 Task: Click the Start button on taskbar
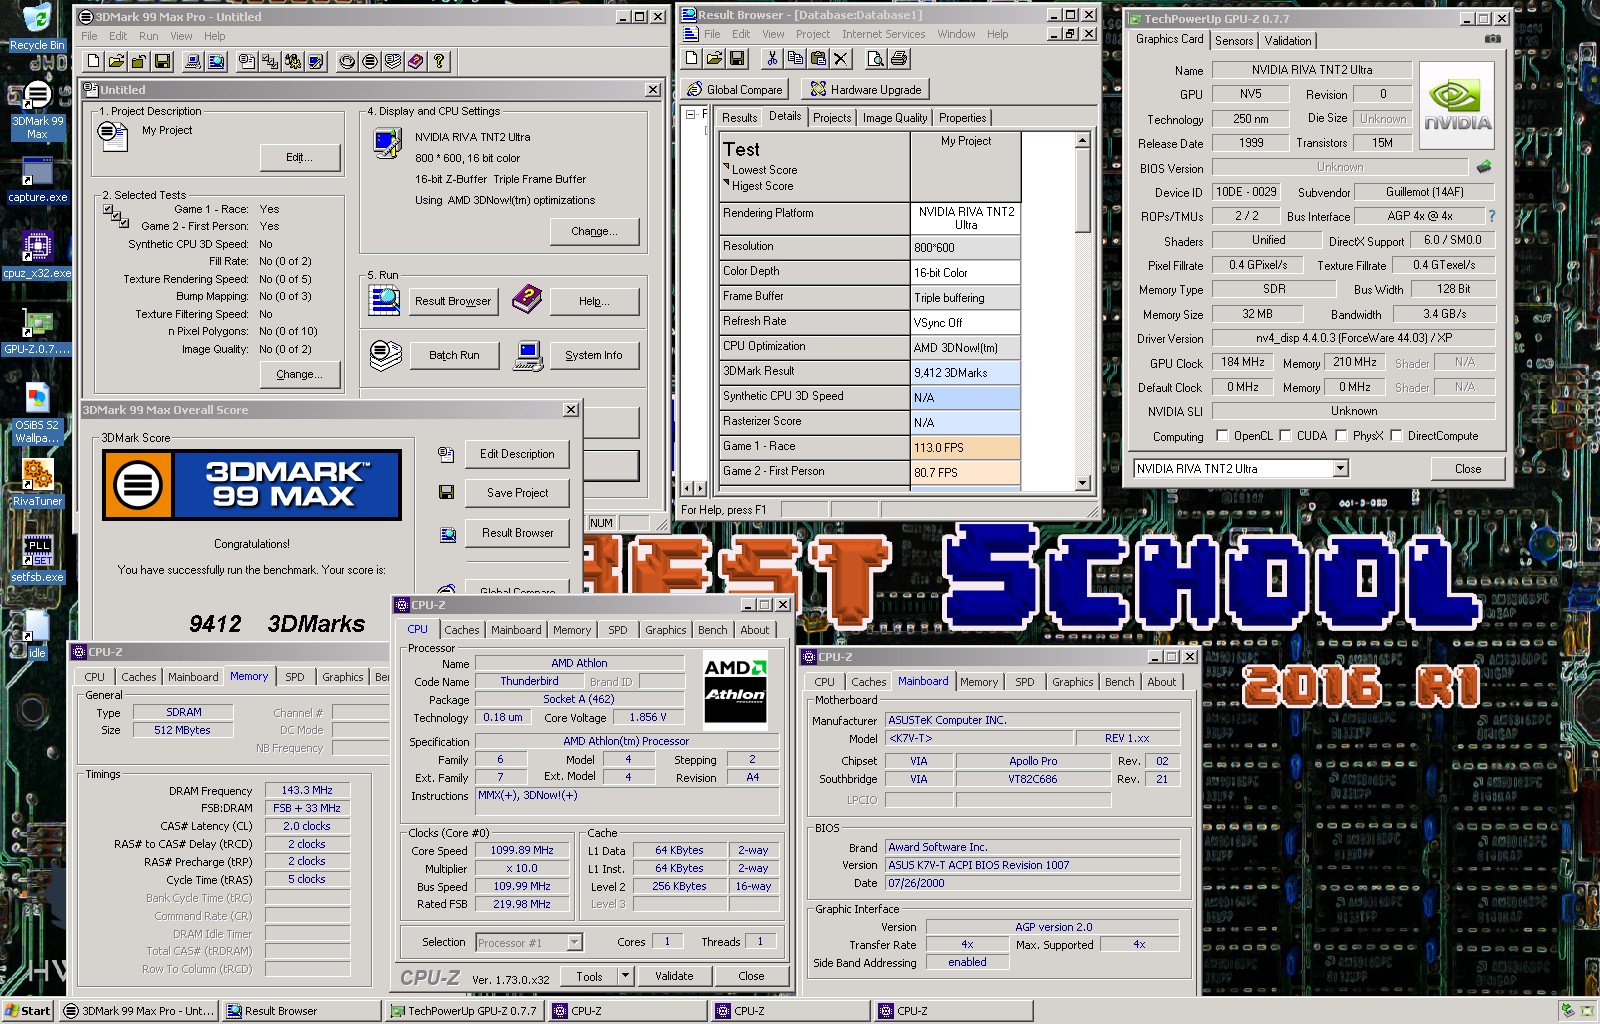(28, 1011)
